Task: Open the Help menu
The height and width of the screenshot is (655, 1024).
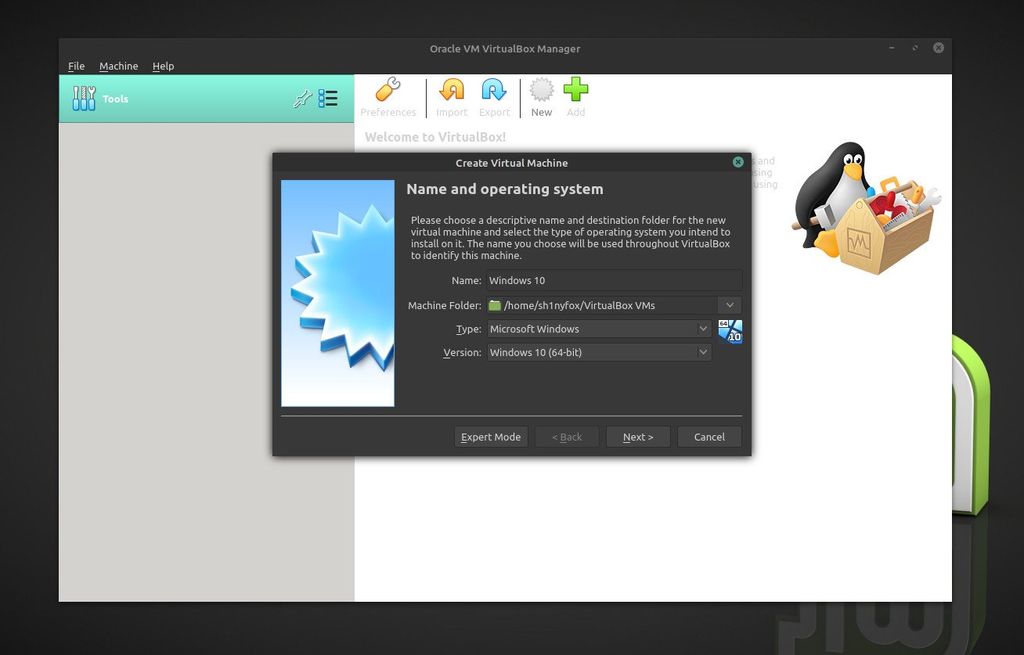Action: coord(163,66)
